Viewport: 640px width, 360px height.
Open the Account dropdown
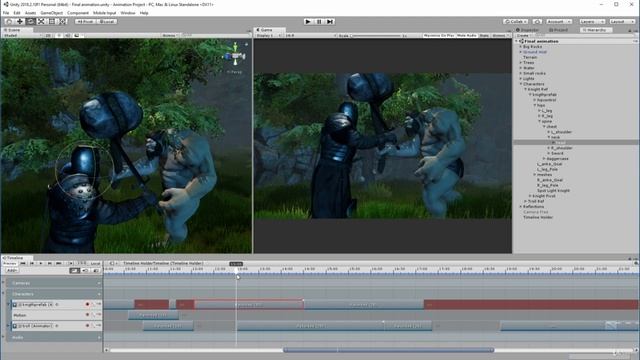click(x=558, y=21)
